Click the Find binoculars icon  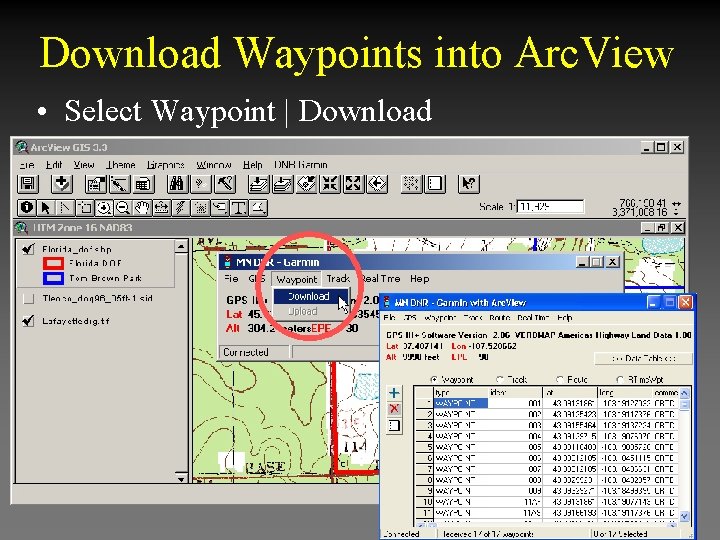[177, 184]
